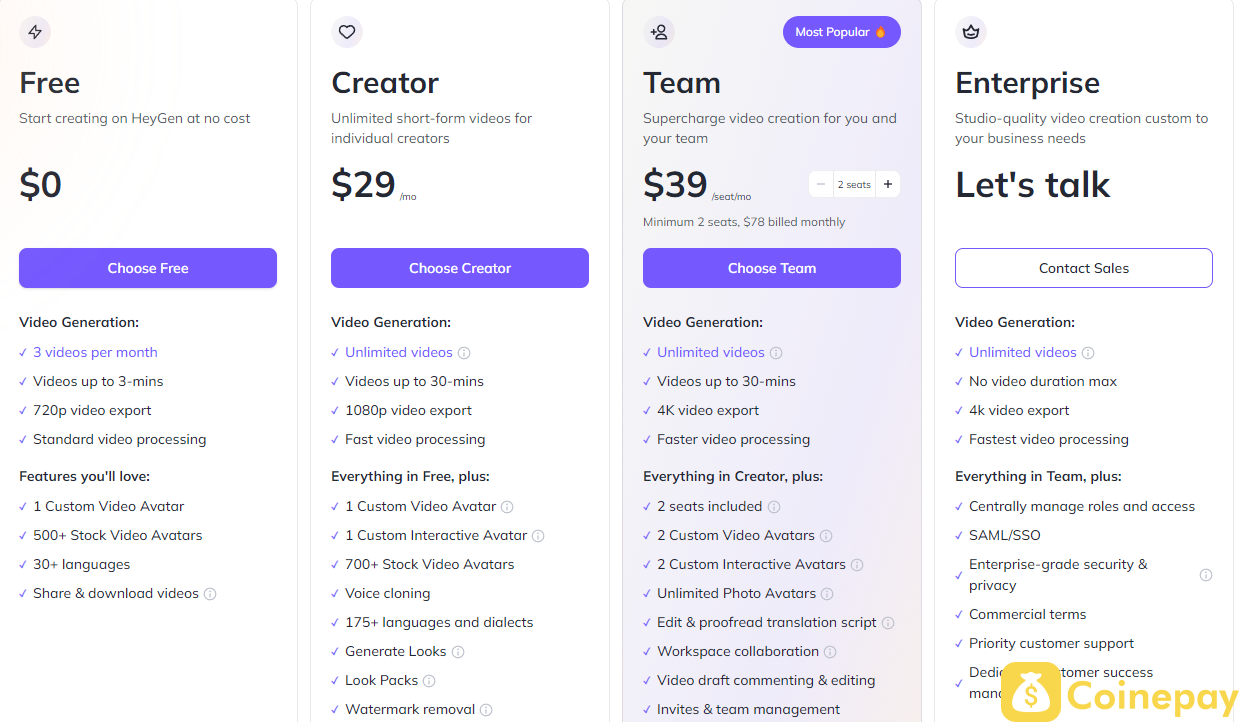The image size is (1239, 722).
Task: Click 3 videos per month link
Action: 95,352
